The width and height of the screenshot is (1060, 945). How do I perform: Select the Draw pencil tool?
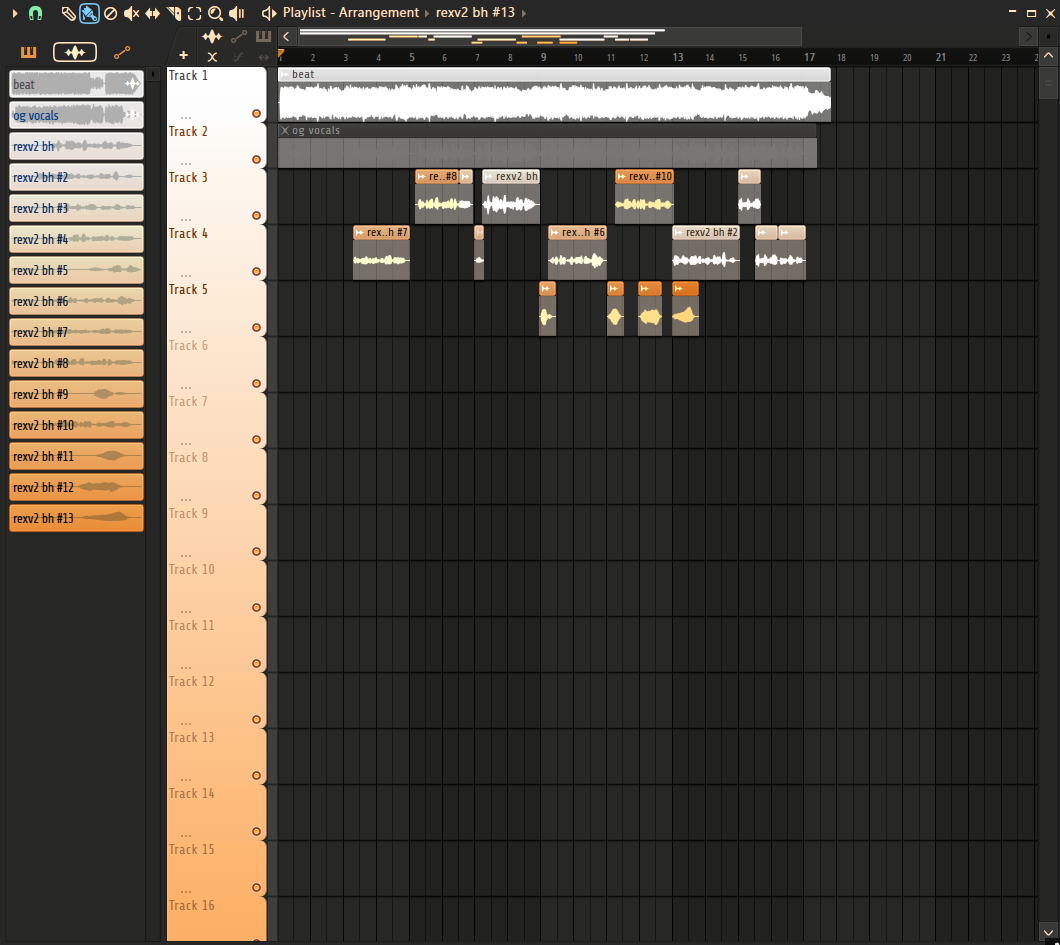(x=68, y=13)
